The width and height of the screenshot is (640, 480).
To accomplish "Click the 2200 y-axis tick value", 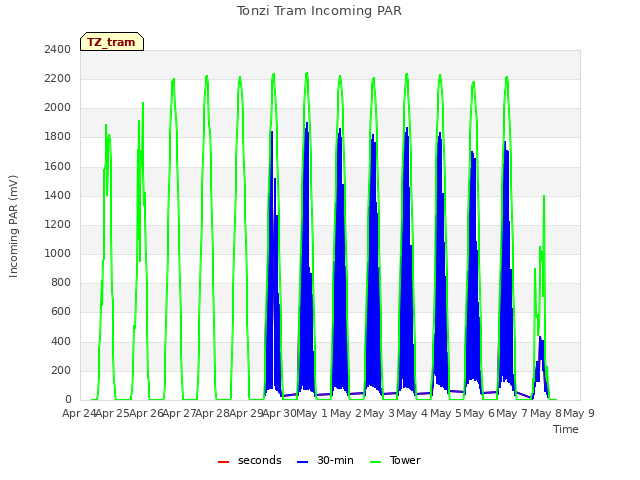I will [58, 78].
